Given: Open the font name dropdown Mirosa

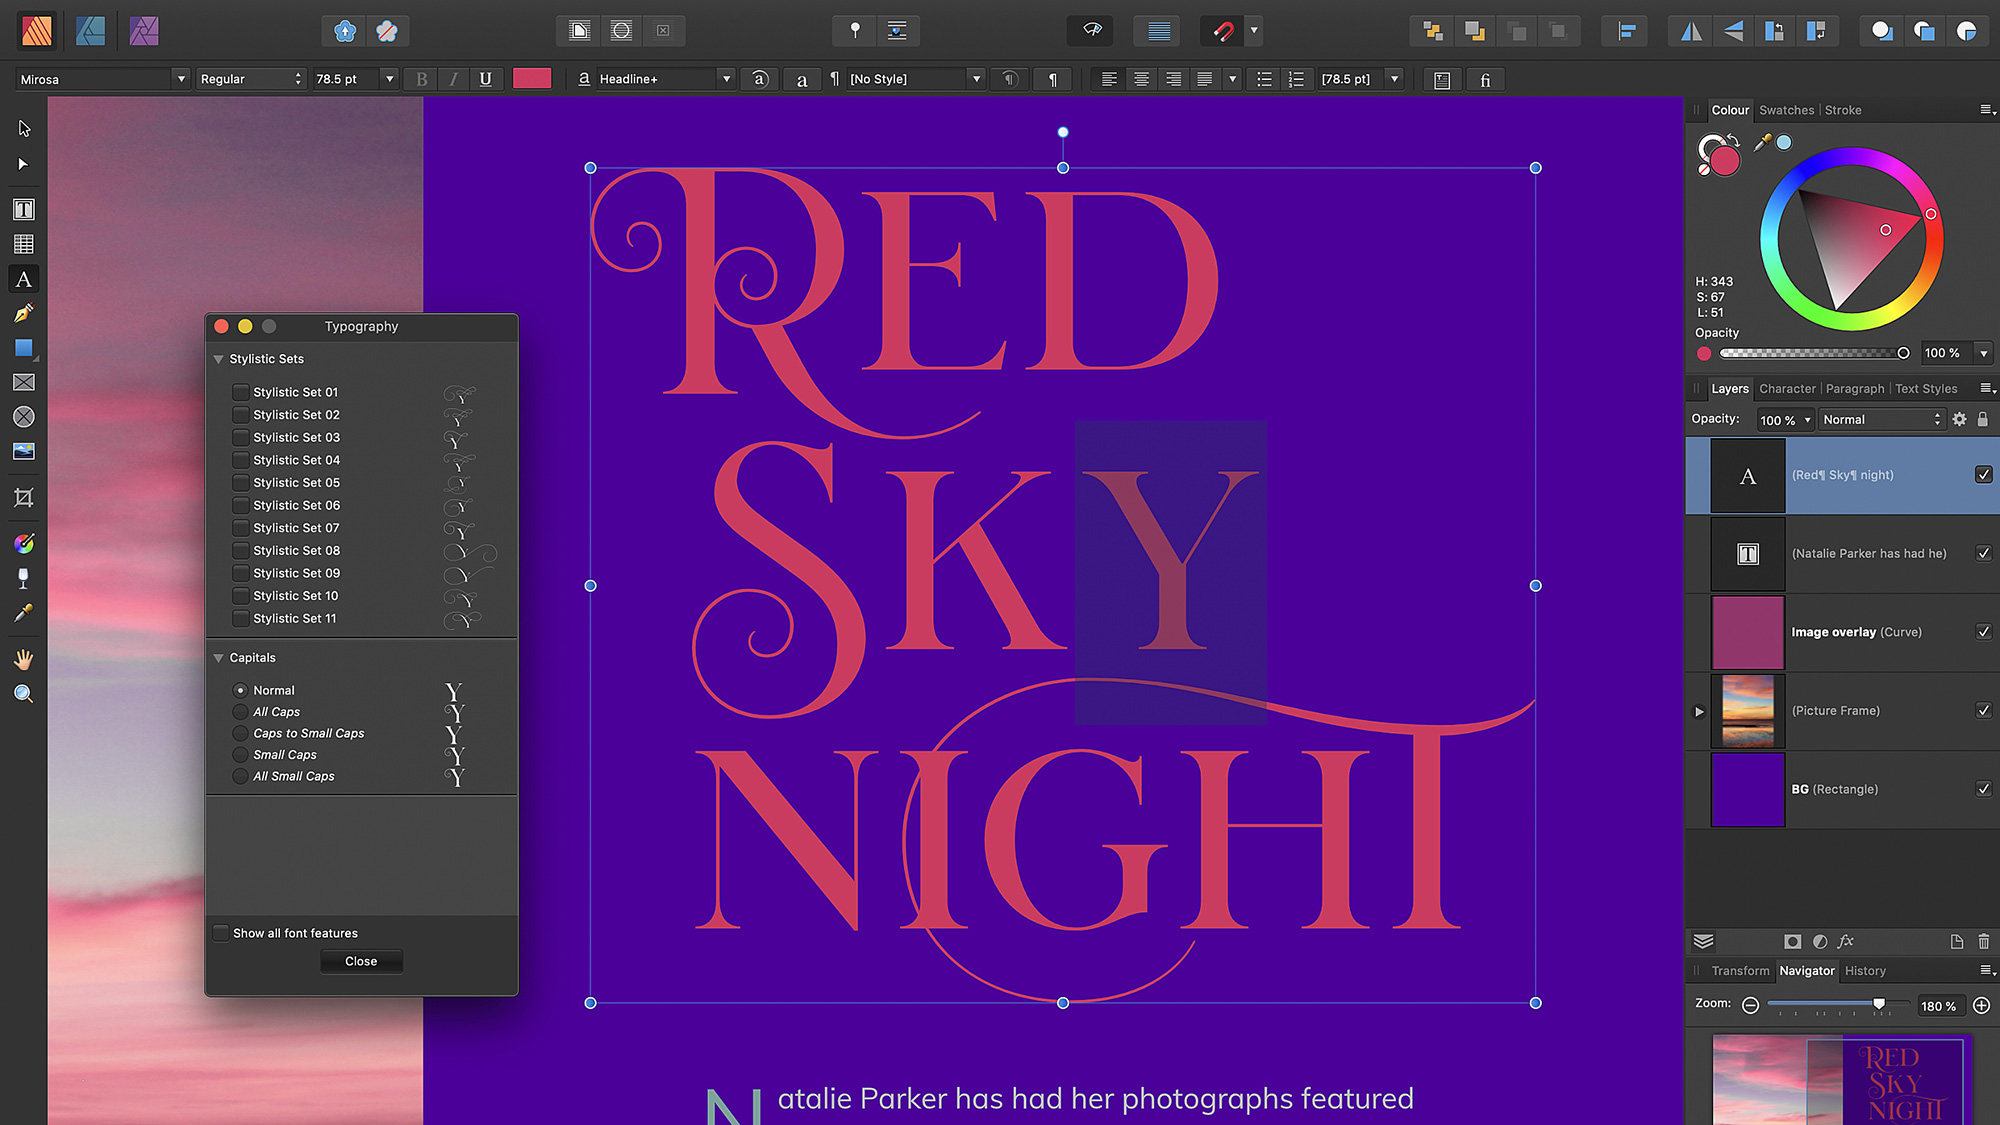Looking at the screenshot, I should (x=180, y=78).
